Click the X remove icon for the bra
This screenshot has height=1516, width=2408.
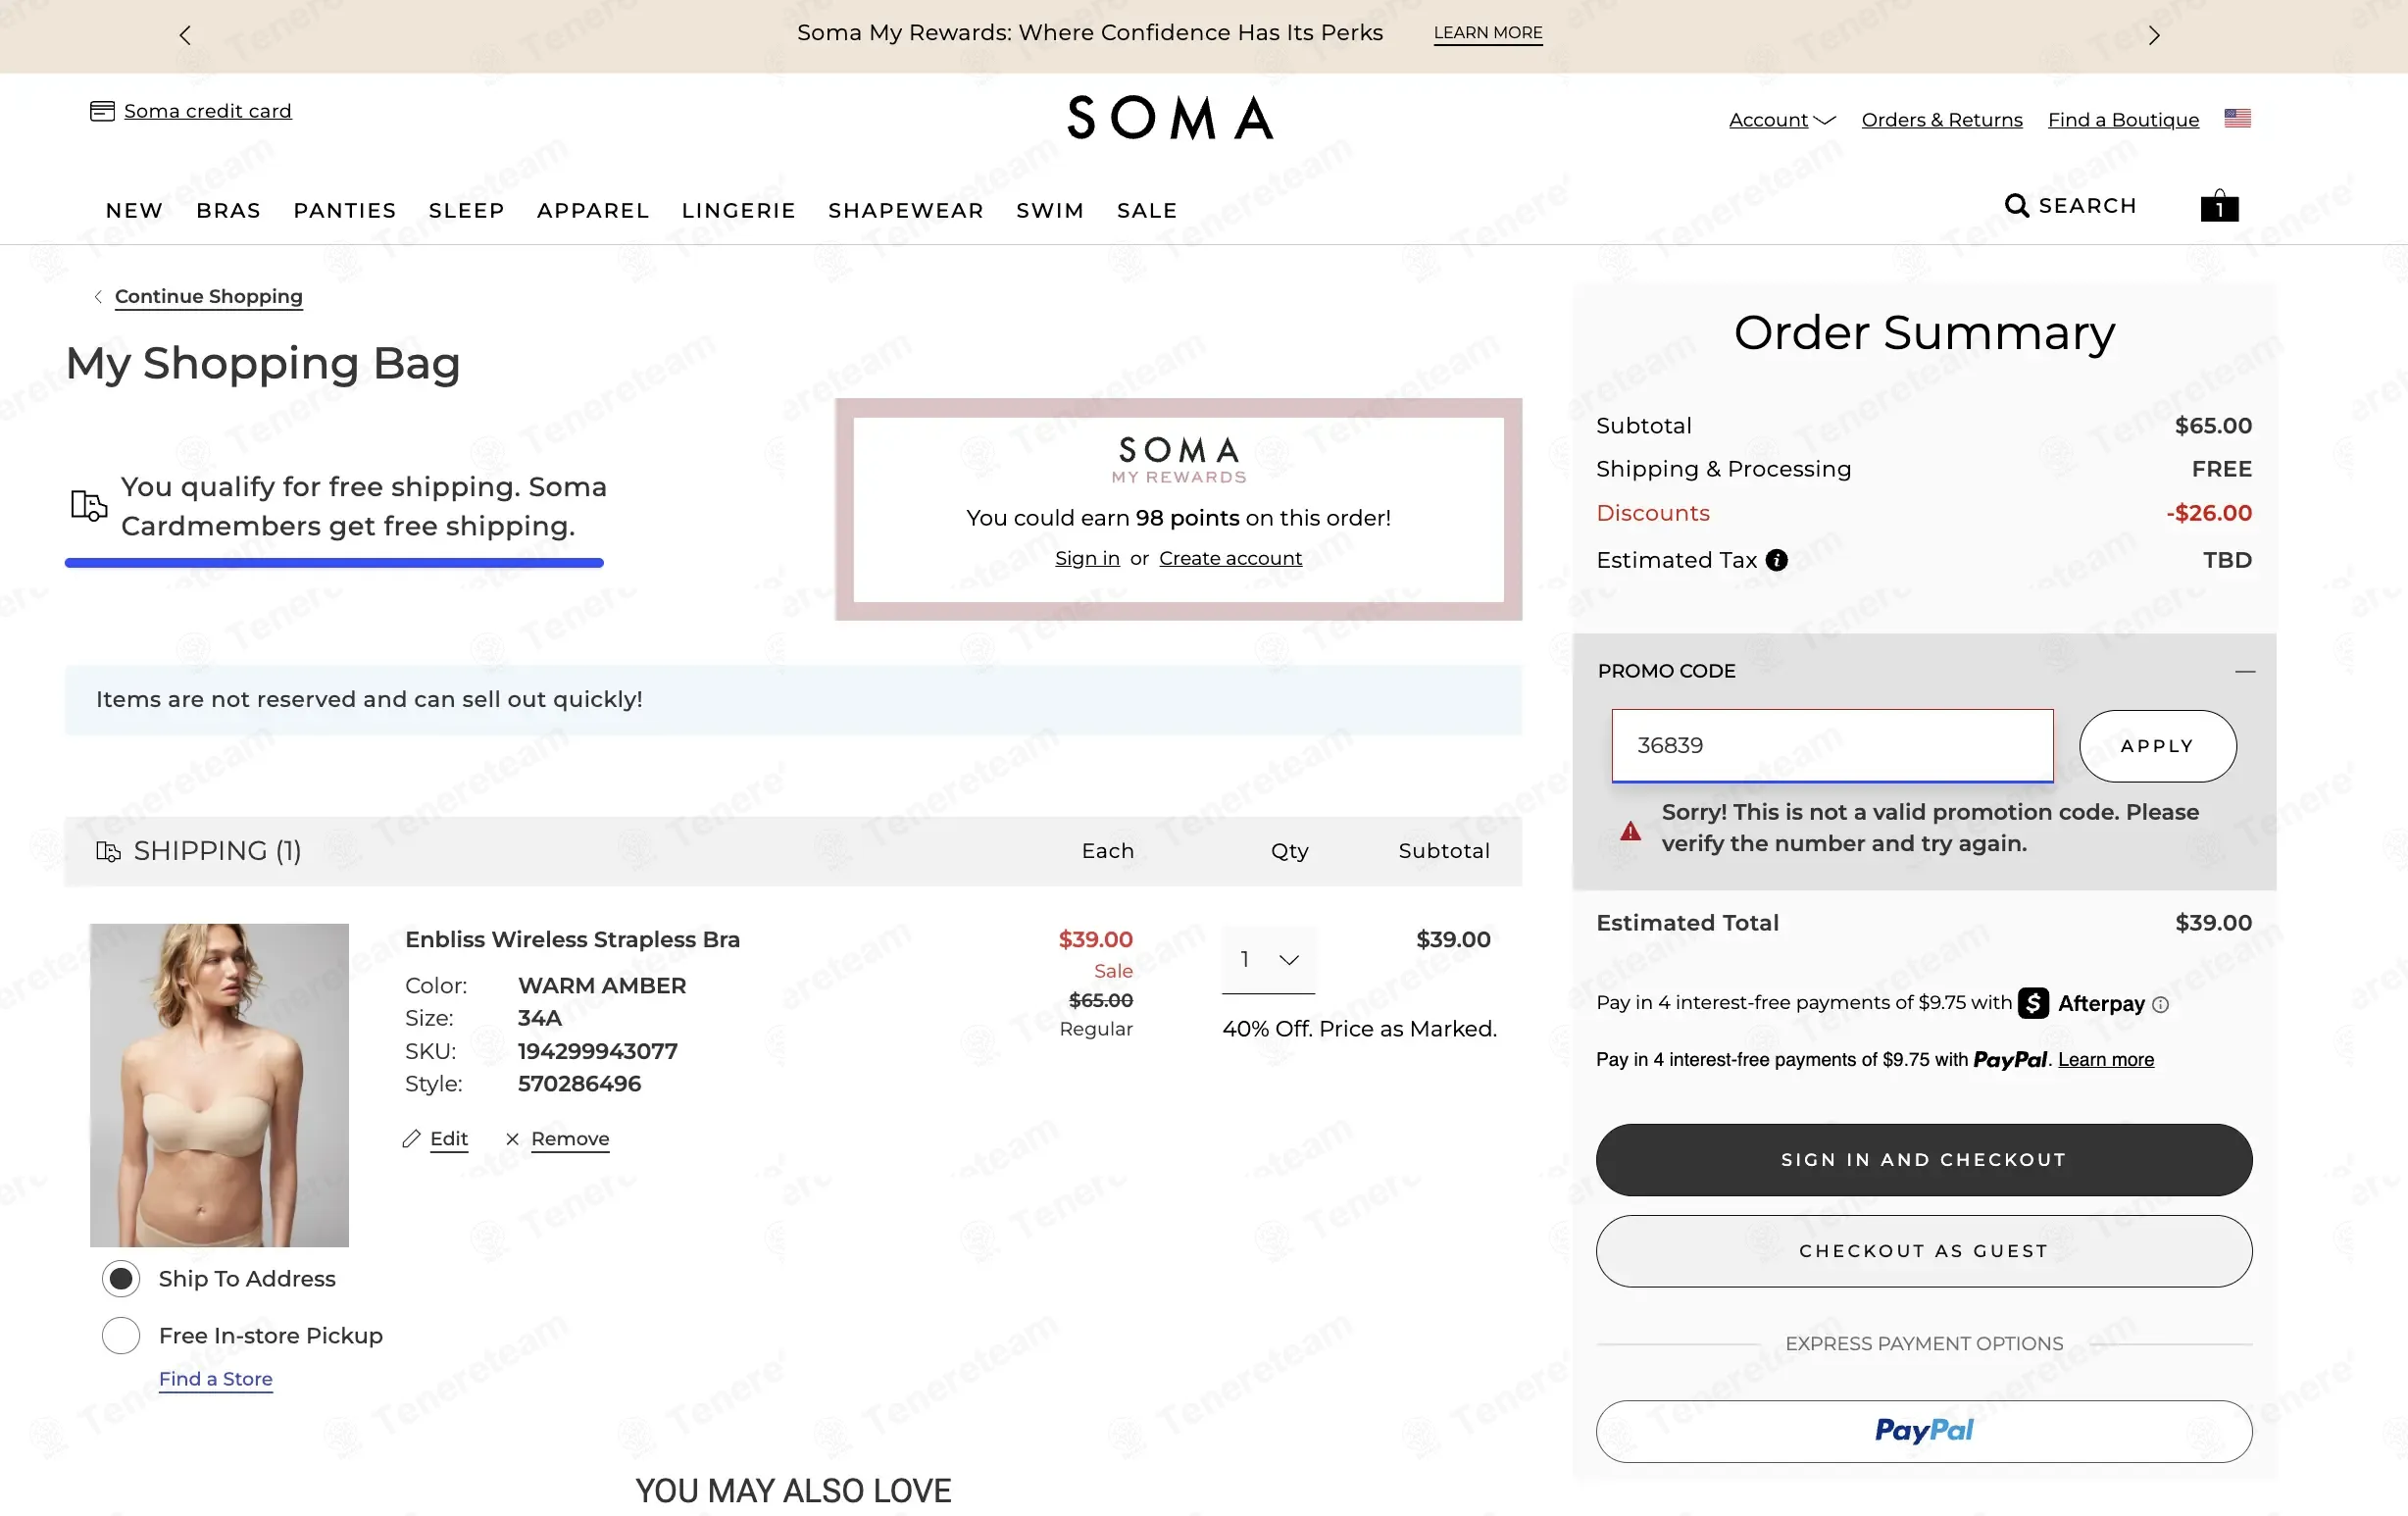(512, 1139)
